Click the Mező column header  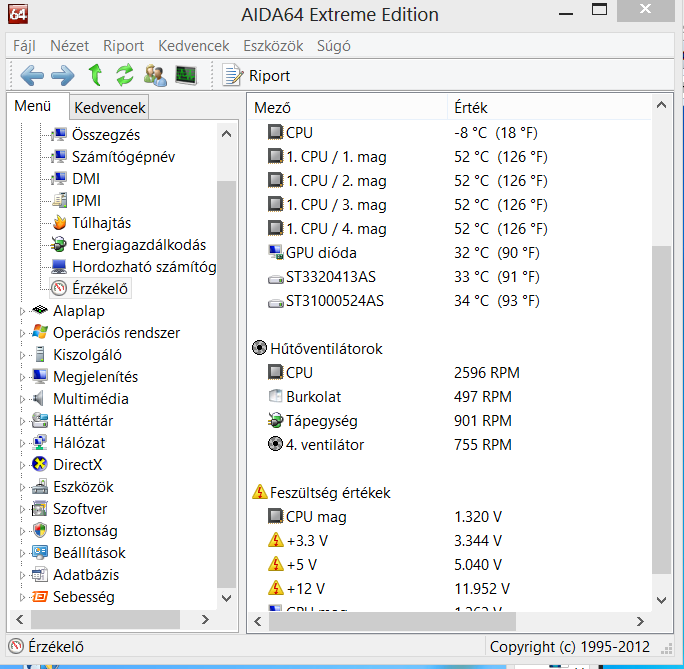tap(349, 107)
